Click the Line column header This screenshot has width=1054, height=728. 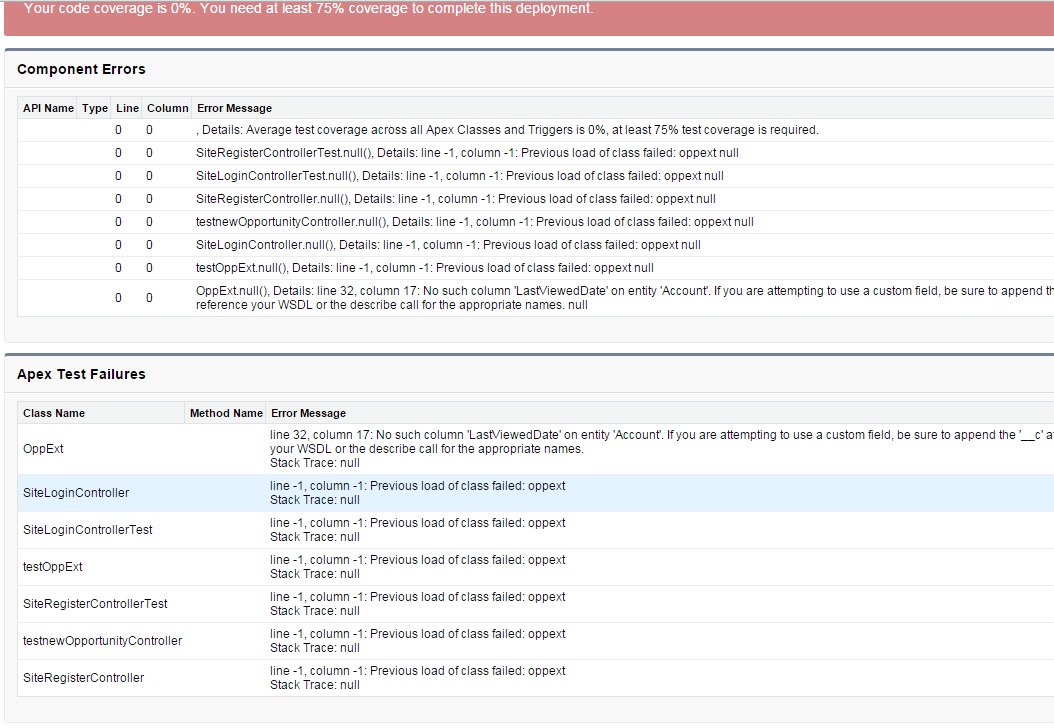127,108
